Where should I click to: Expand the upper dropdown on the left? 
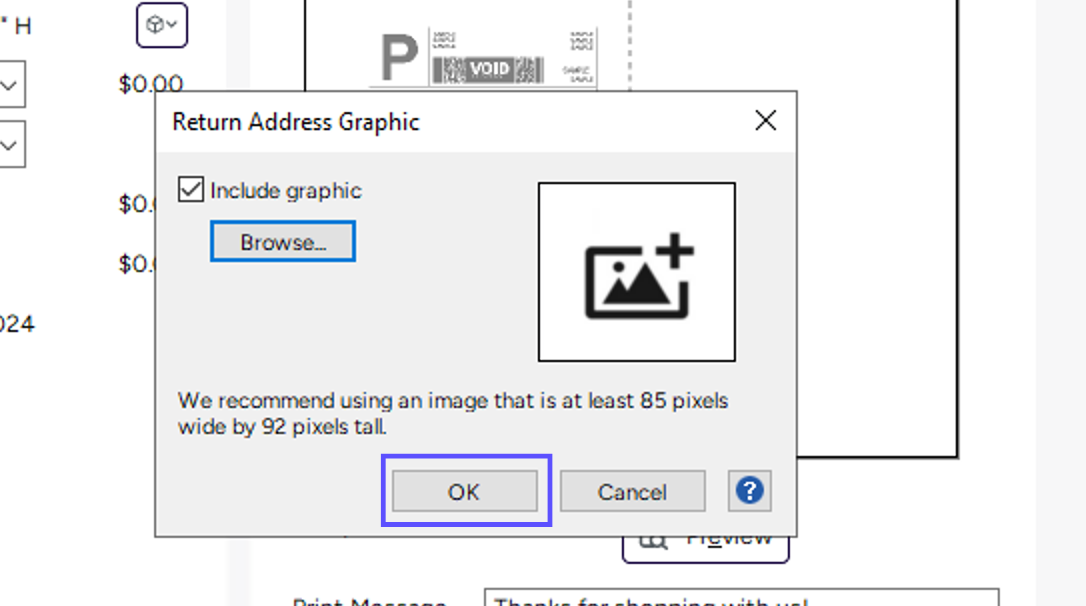pyautogui.click(x=8, y=84)
